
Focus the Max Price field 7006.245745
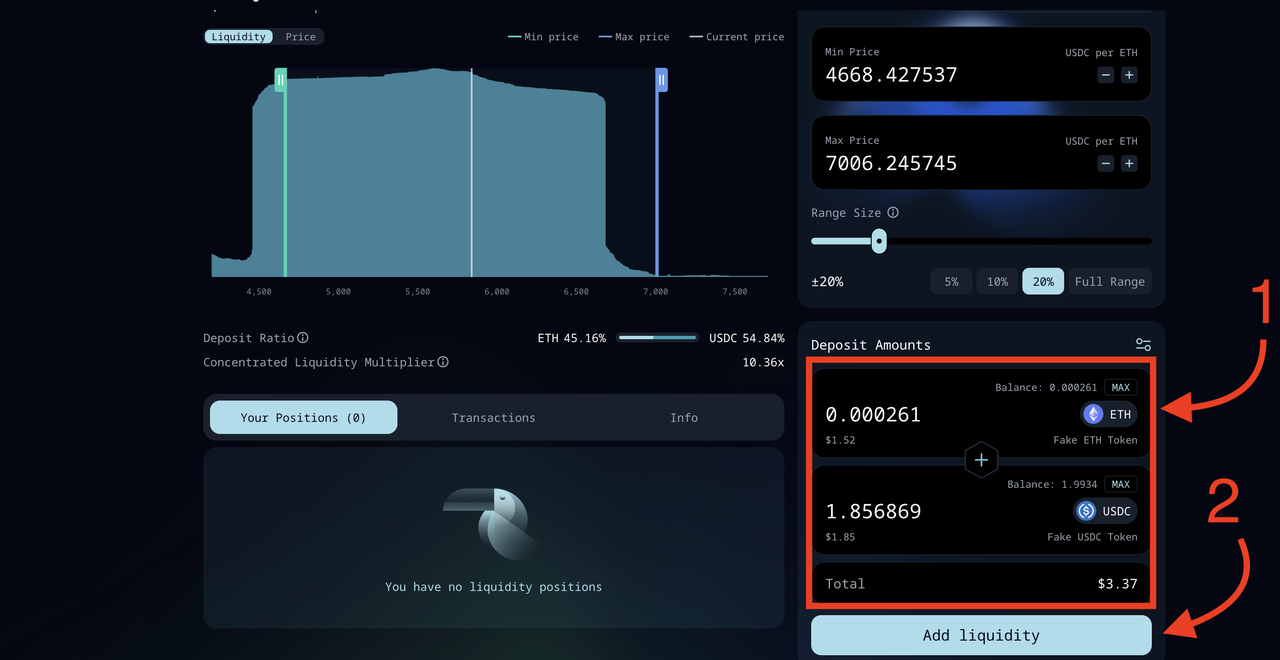point(891,163)
